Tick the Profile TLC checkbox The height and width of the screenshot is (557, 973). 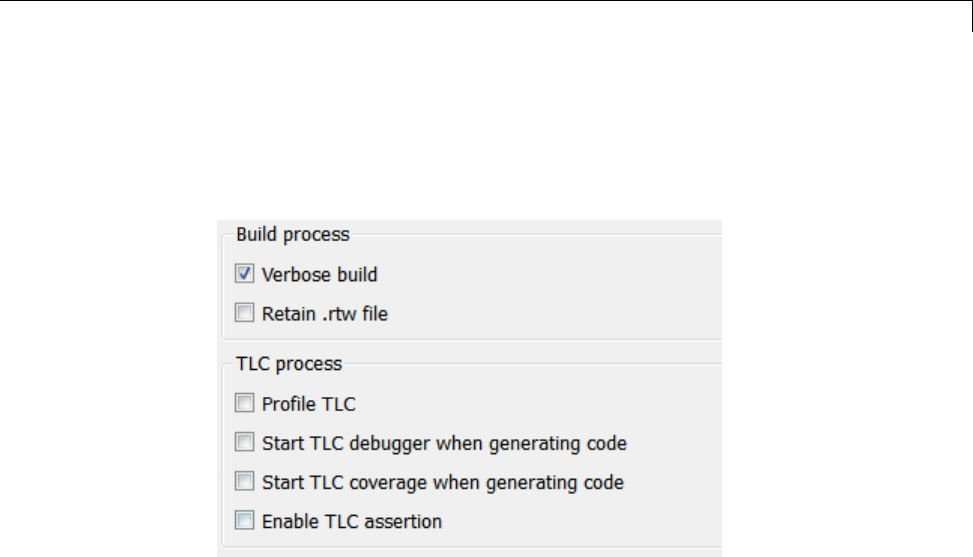pyautogui.click(x=245, y=405)
